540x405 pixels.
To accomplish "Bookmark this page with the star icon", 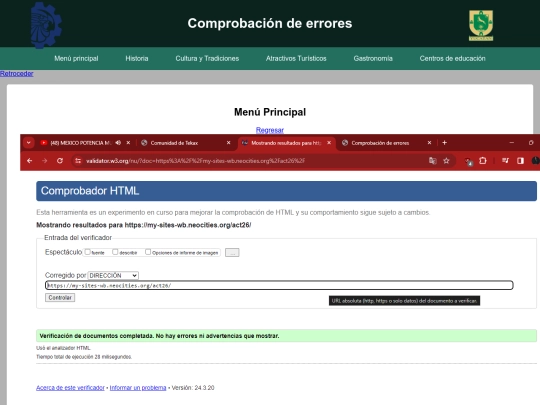I will [x=446, y=161].
